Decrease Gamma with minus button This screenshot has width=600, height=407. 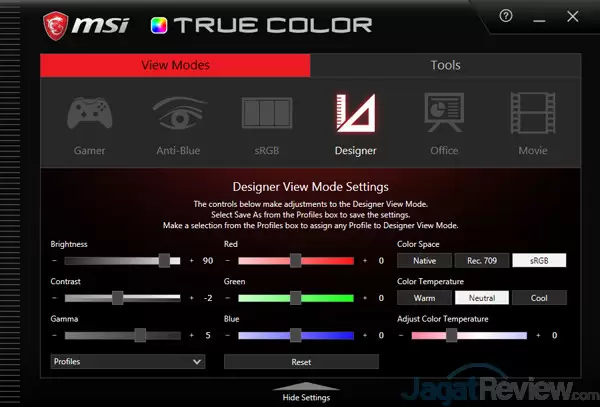(54, 335)
